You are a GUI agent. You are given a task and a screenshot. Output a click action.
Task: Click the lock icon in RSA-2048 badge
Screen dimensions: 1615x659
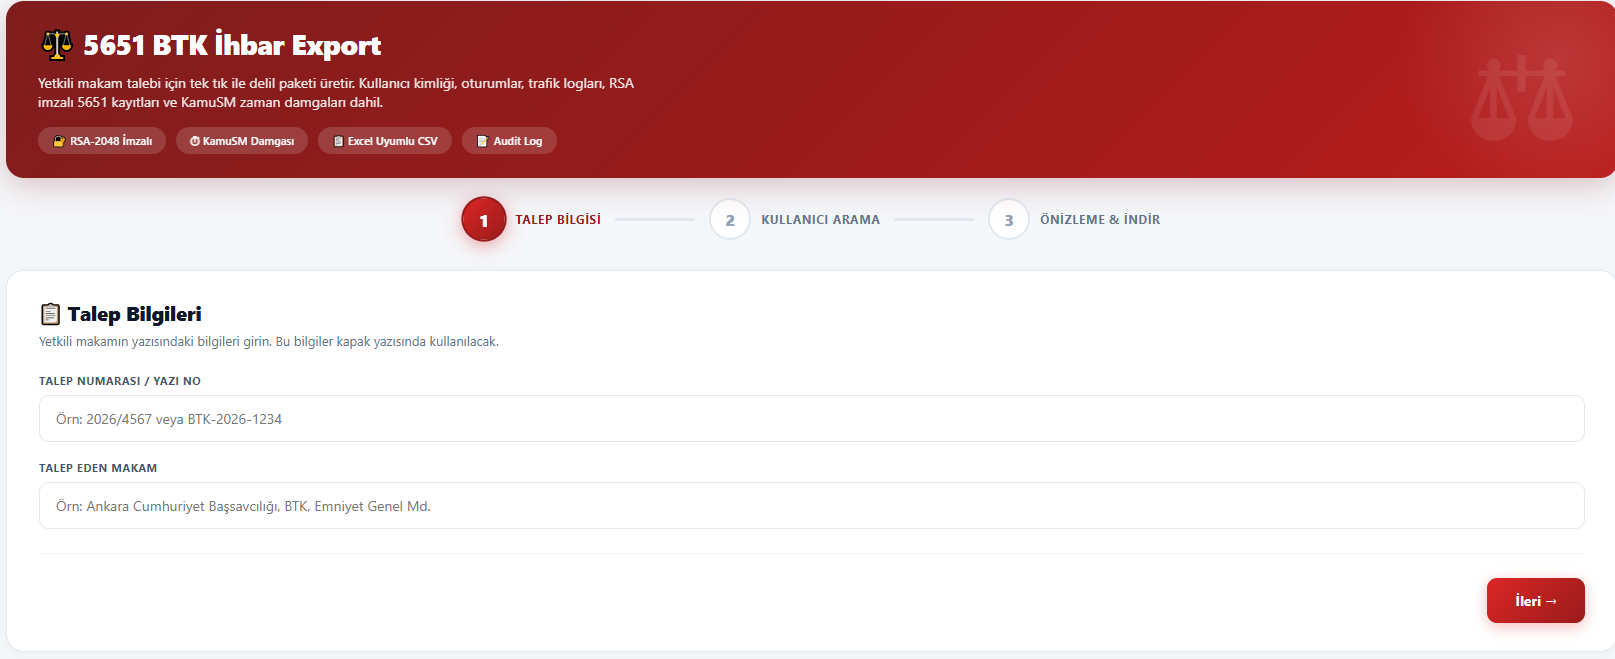59,141
